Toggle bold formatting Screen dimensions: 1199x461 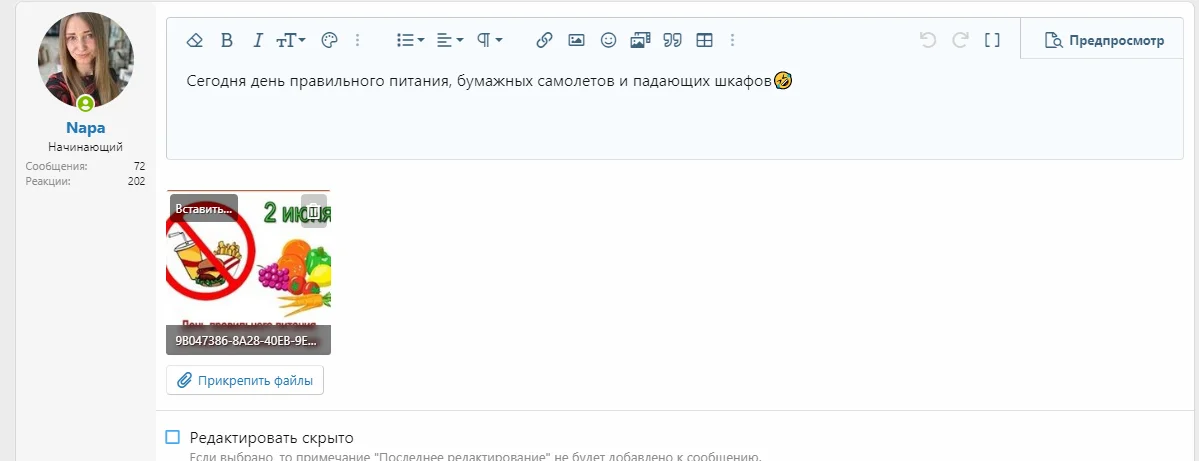point(226,41)
